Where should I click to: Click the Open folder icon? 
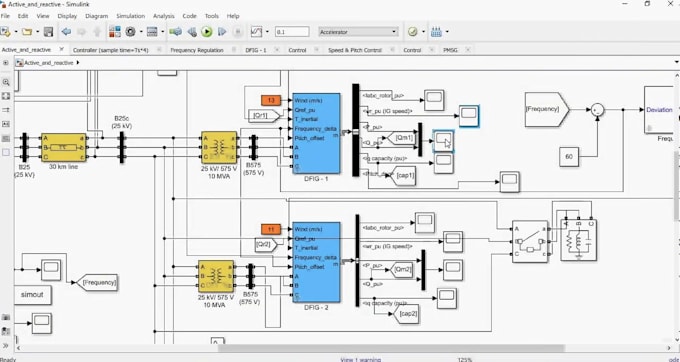point(27,32)
